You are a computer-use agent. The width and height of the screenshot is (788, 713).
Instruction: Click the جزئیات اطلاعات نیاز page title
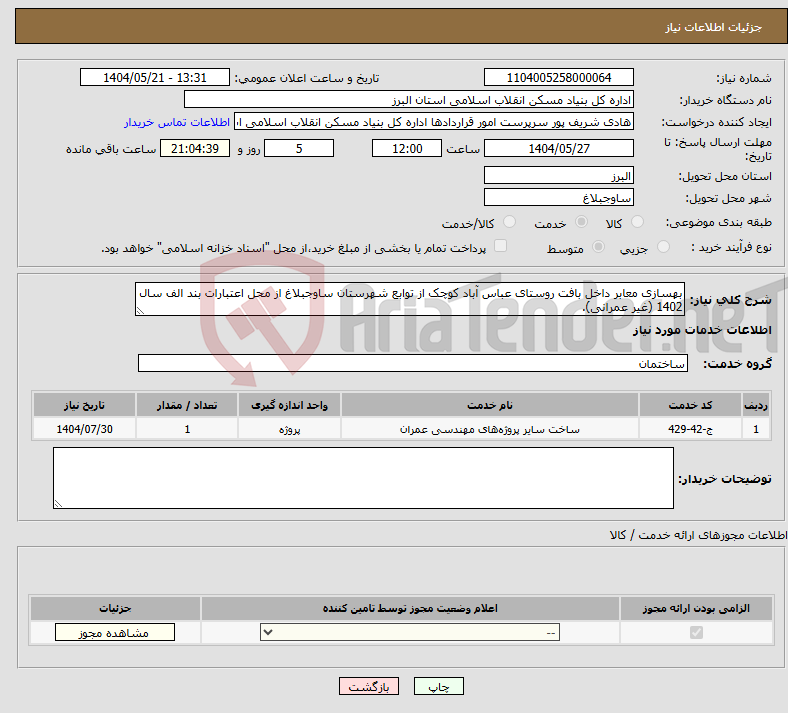714,27
